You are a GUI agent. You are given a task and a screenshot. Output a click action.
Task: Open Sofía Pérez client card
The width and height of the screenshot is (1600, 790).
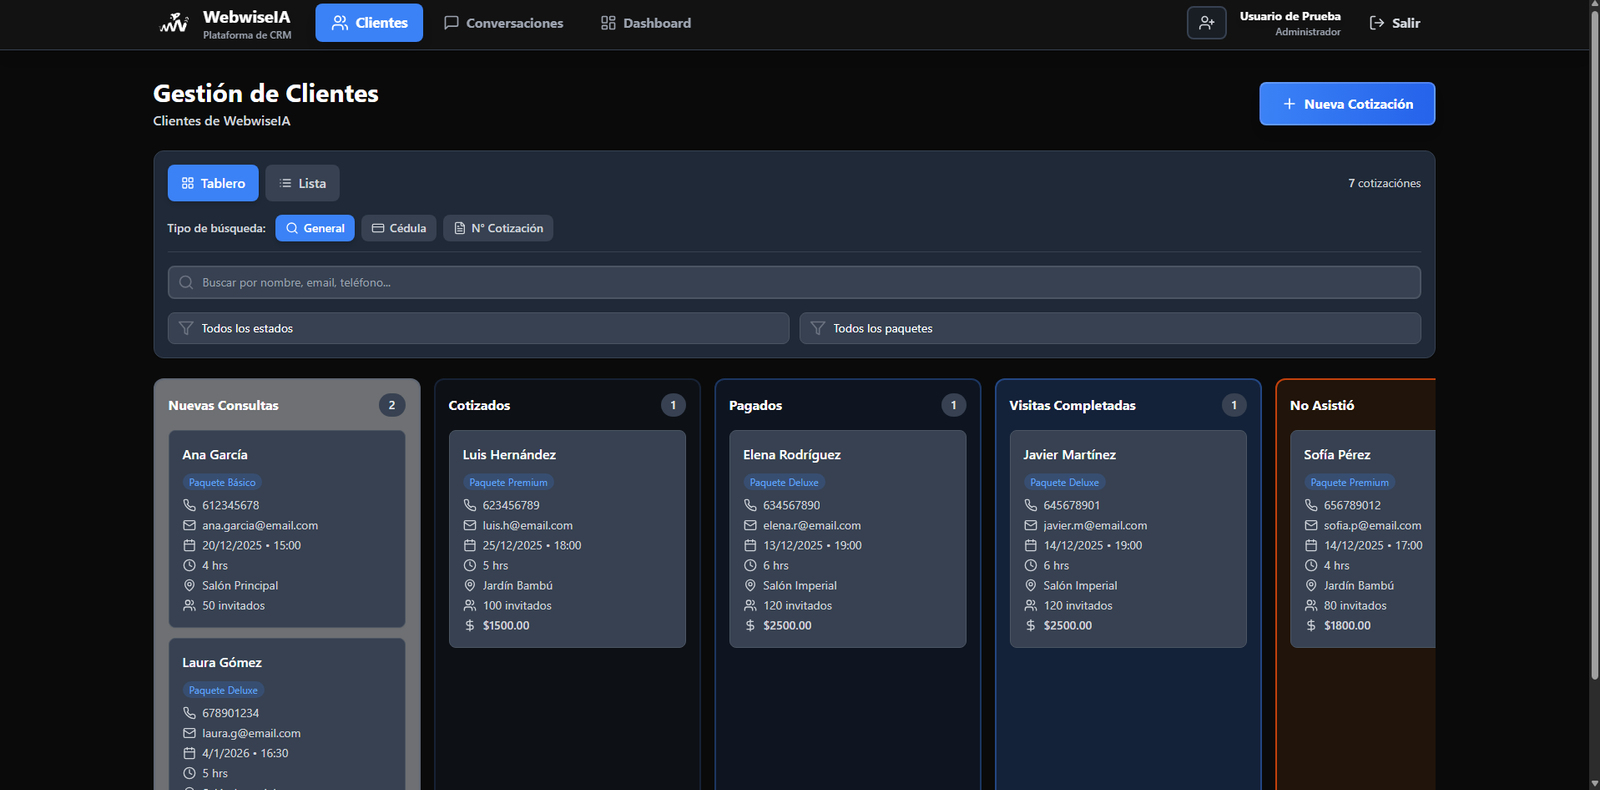tap(1363, 539)
